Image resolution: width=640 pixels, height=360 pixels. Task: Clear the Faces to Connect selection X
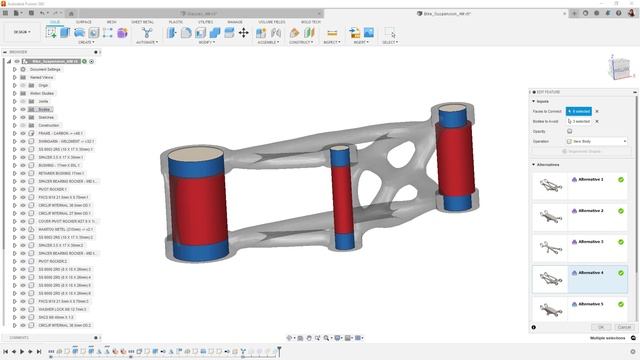tap(597, 111)
